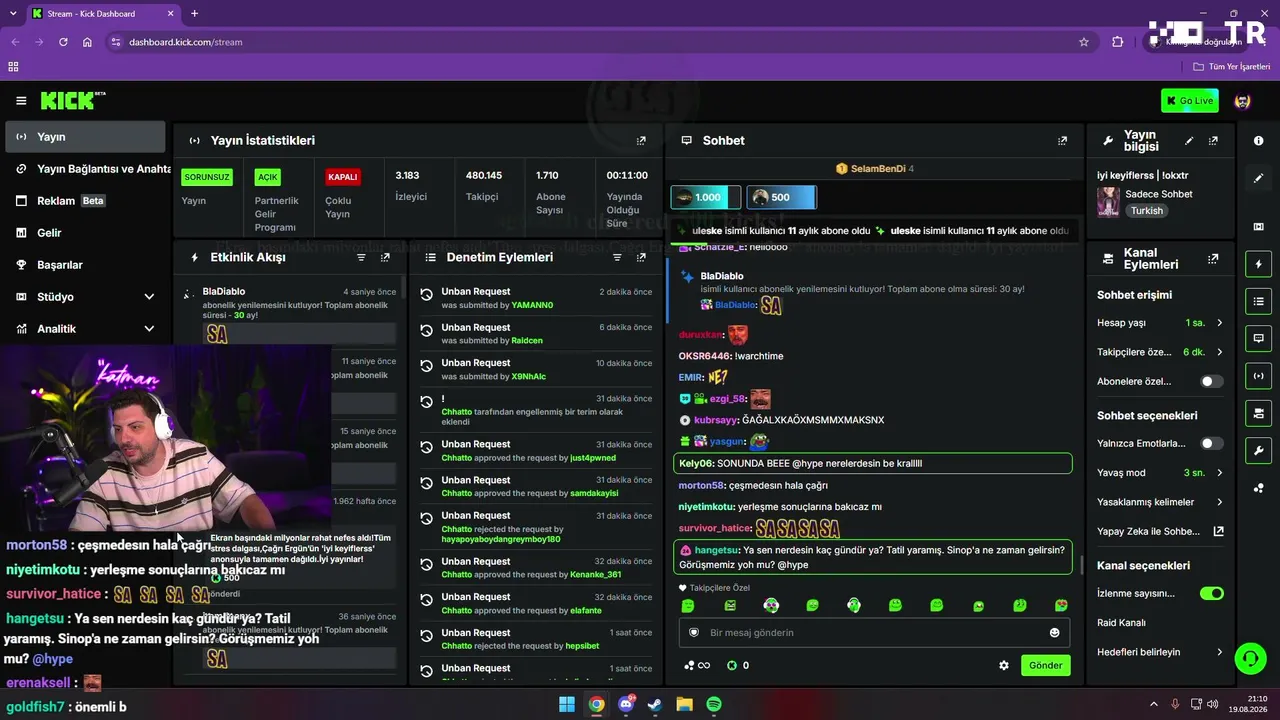Open the Etkinlik Akışı filter icon
Viewport: 1280px width, 720px height.
tap(361, 257)
